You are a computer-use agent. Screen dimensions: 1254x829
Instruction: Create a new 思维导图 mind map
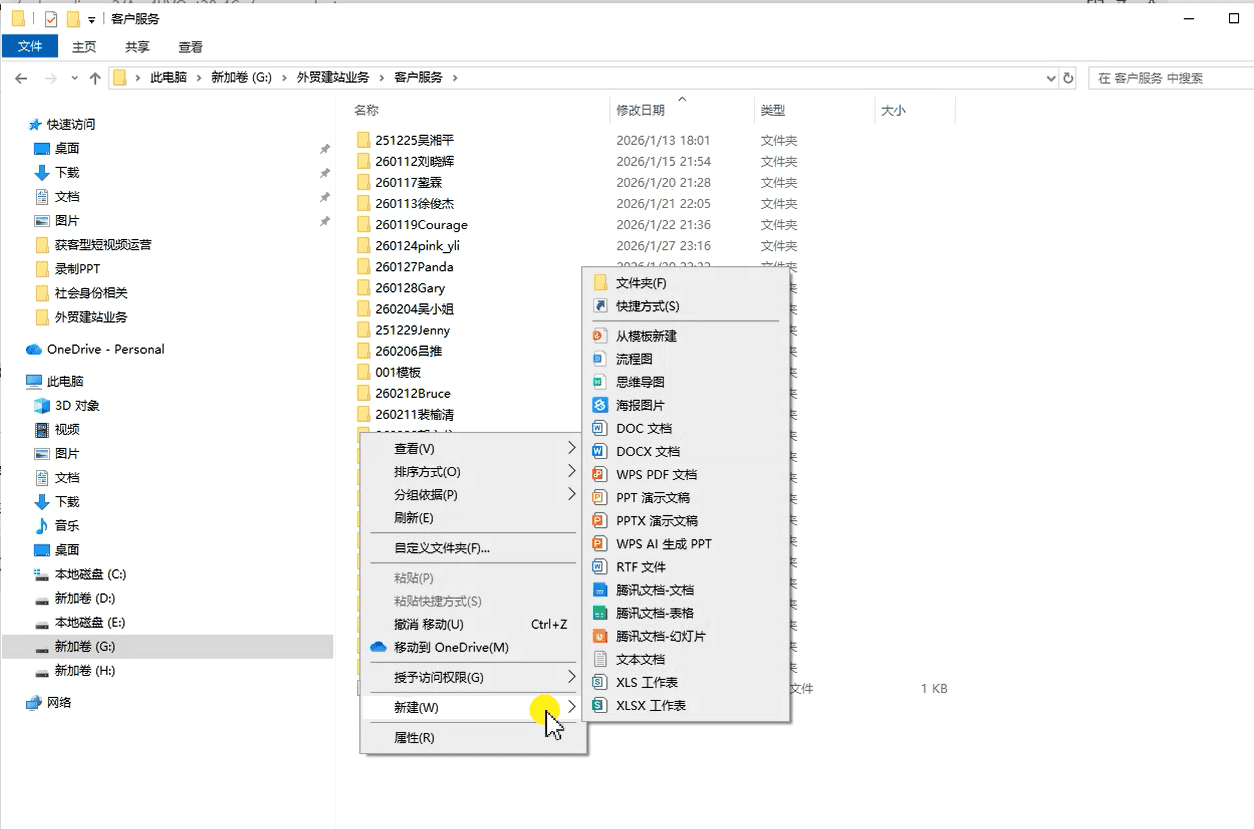click(x=686, y=382)
